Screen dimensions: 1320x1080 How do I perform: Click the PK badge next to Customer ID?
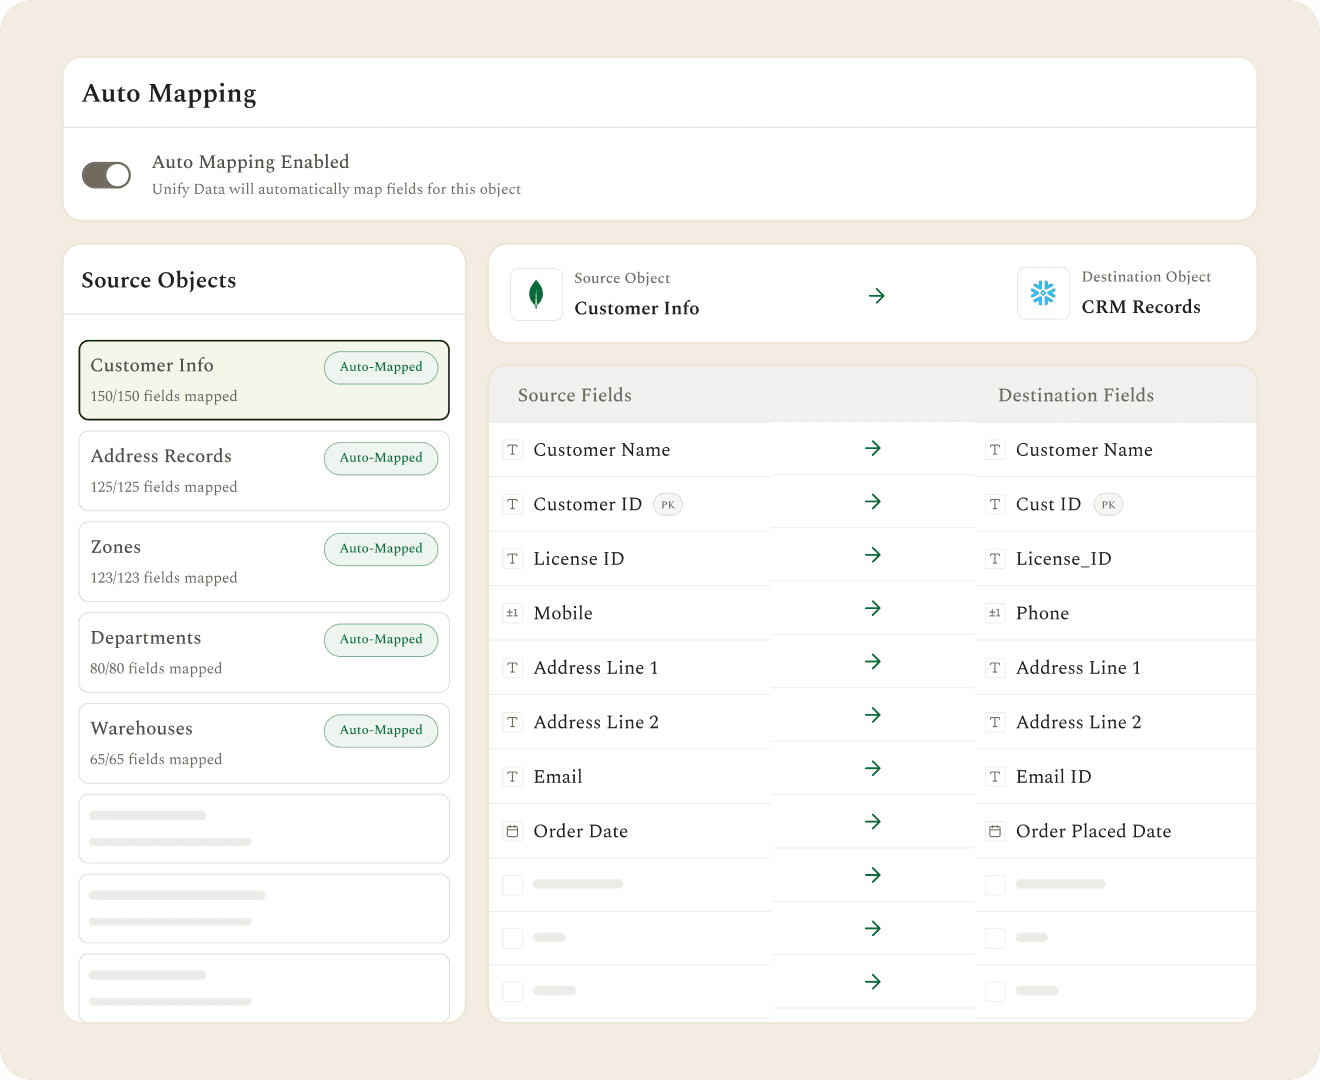coord(668,505)
